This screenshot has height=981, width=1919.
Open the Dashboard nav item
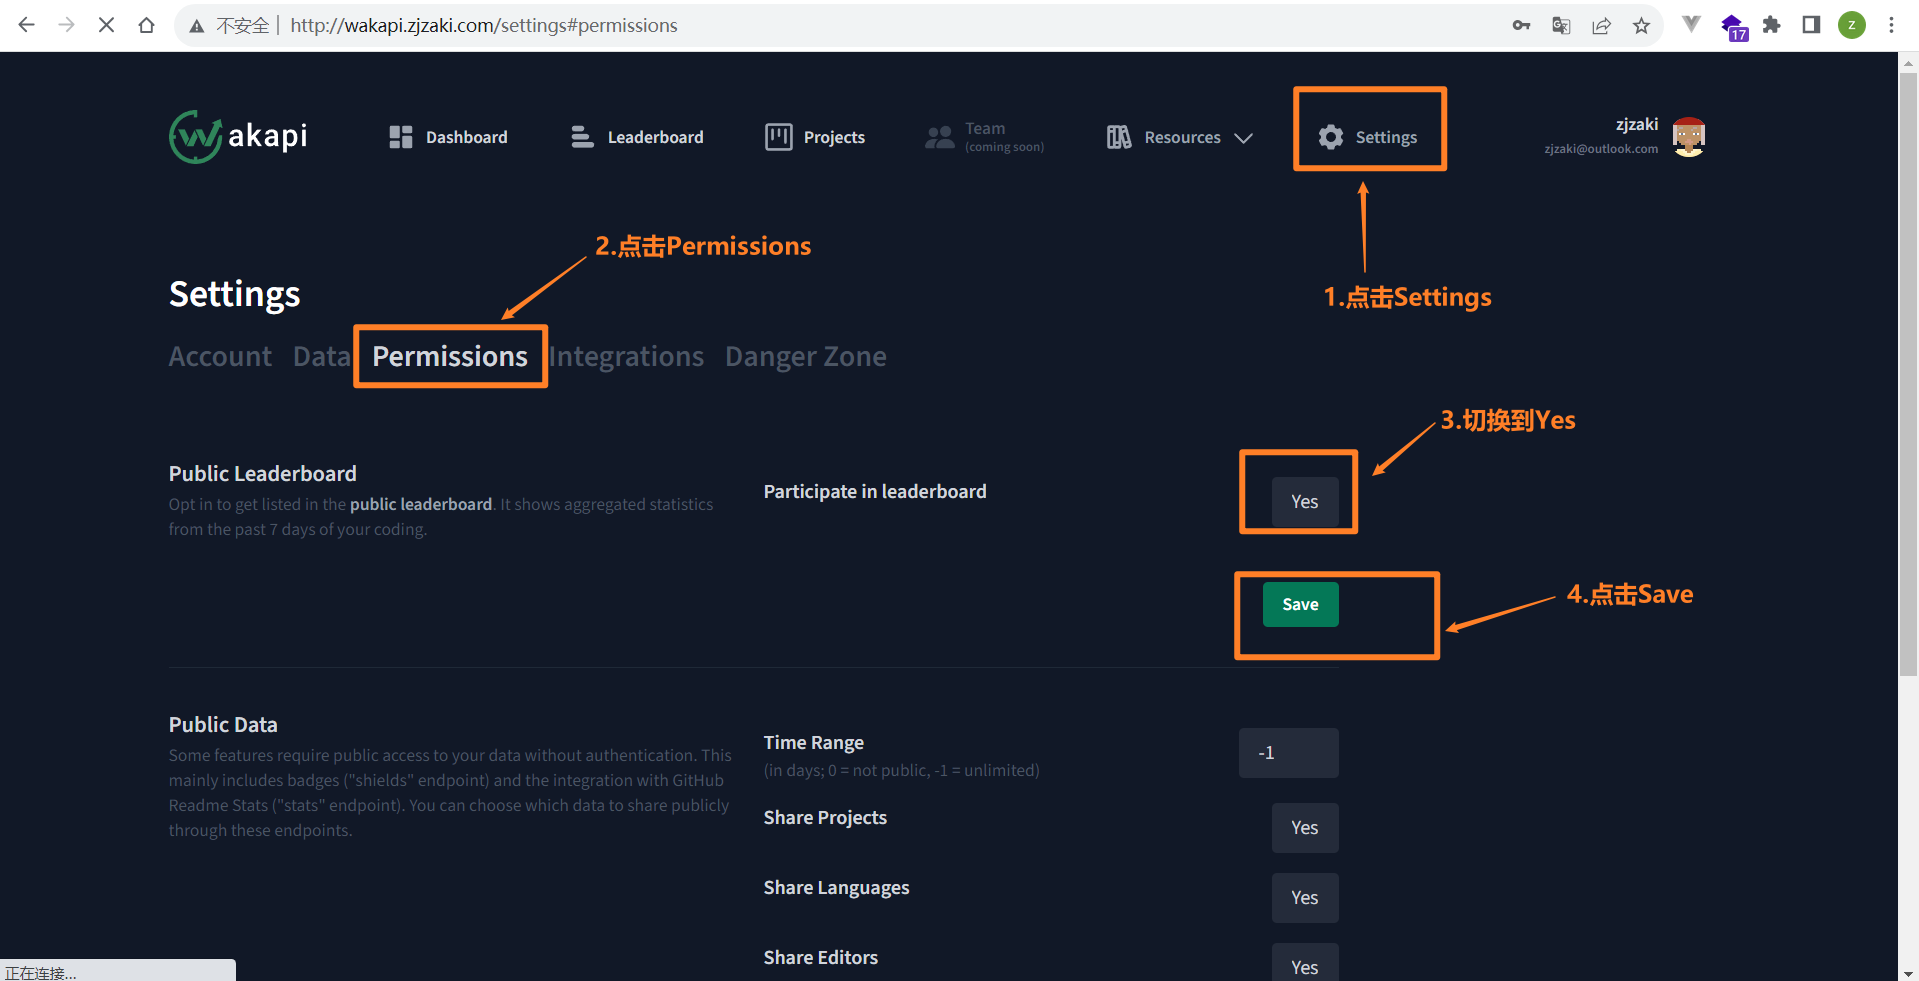click(x=448, y=137)
